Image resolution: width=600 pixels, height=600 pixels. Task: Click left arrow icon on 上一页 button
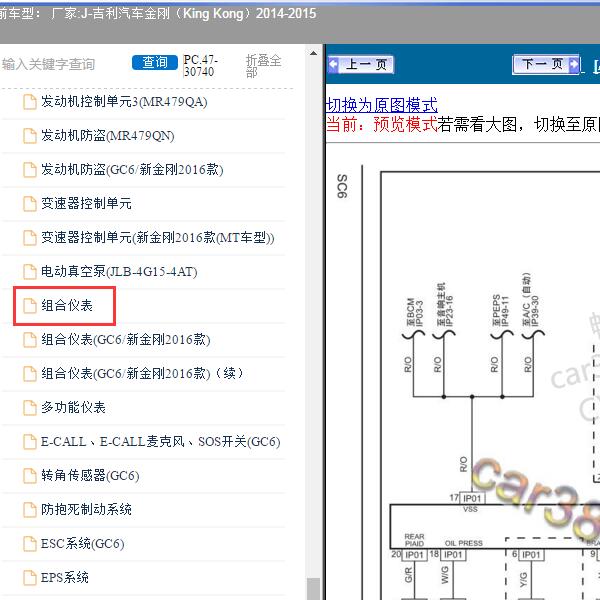tap(334, 64)
